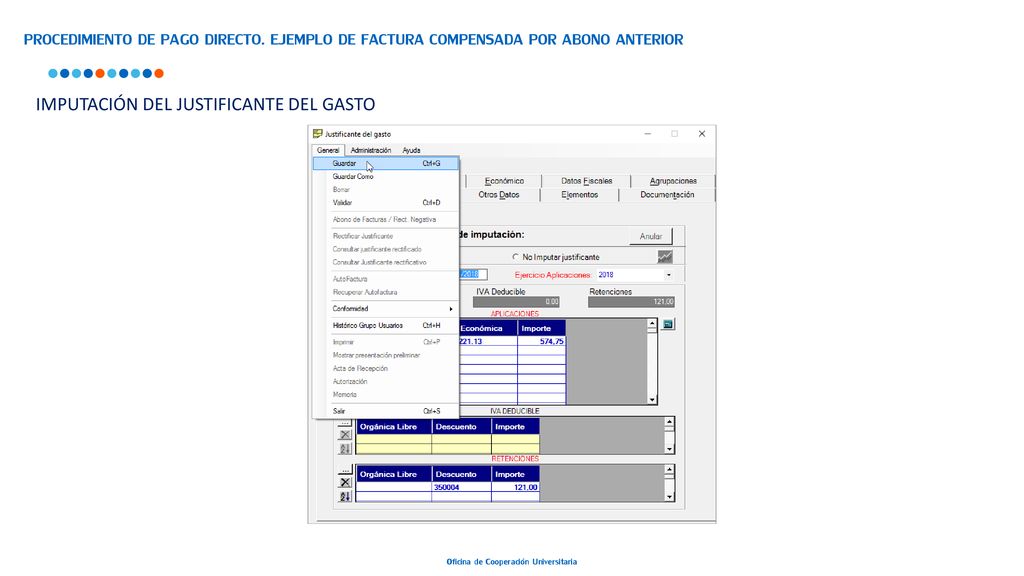The height and width of the screenshot is (576, 1024).
Task: Click the down arrow of the IVA Deducible grid scrollbar
Action: pyautogui.click(x=669, y=449)
